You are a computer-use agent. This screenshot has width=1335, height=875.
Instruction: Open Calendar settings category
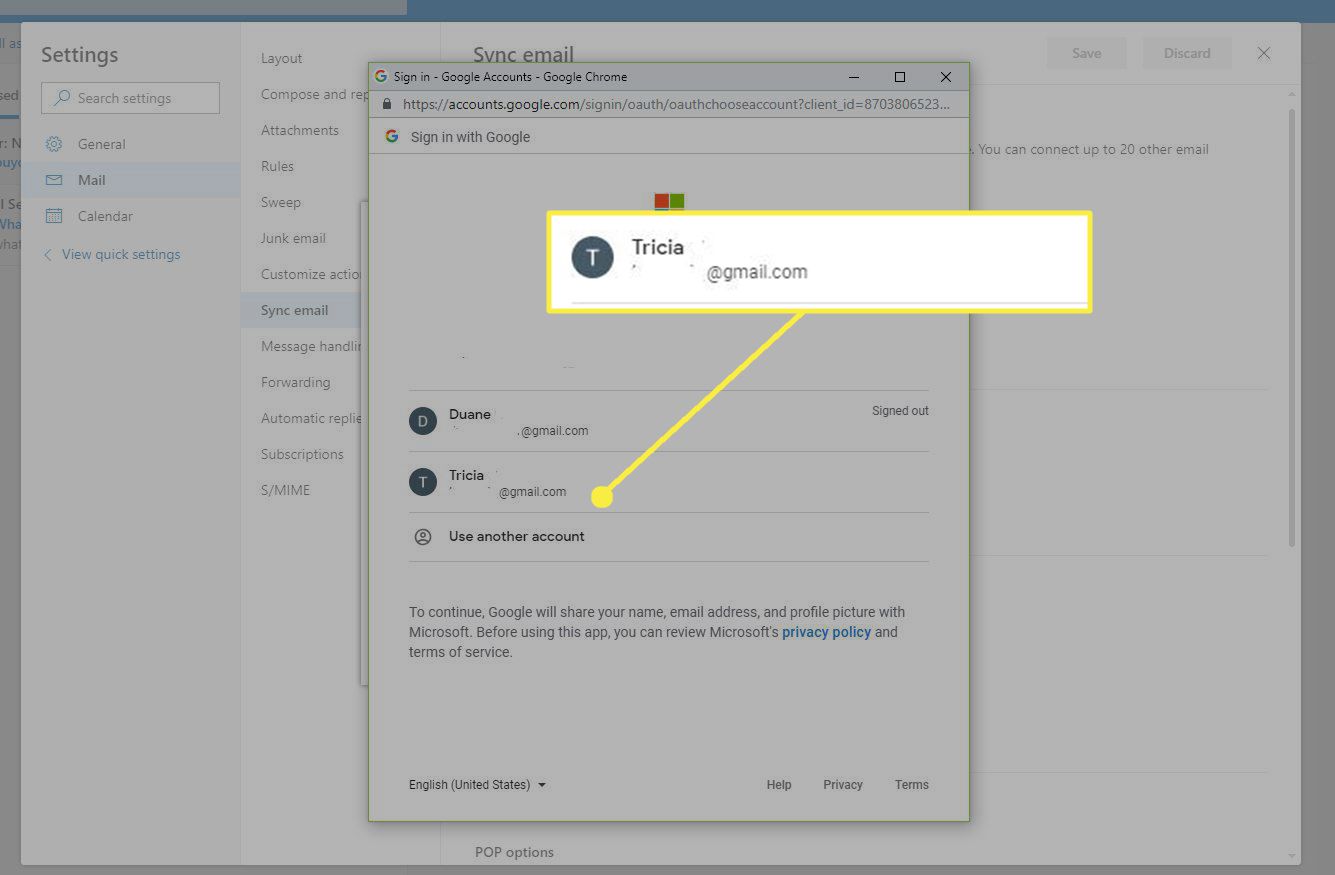point(131,216)
